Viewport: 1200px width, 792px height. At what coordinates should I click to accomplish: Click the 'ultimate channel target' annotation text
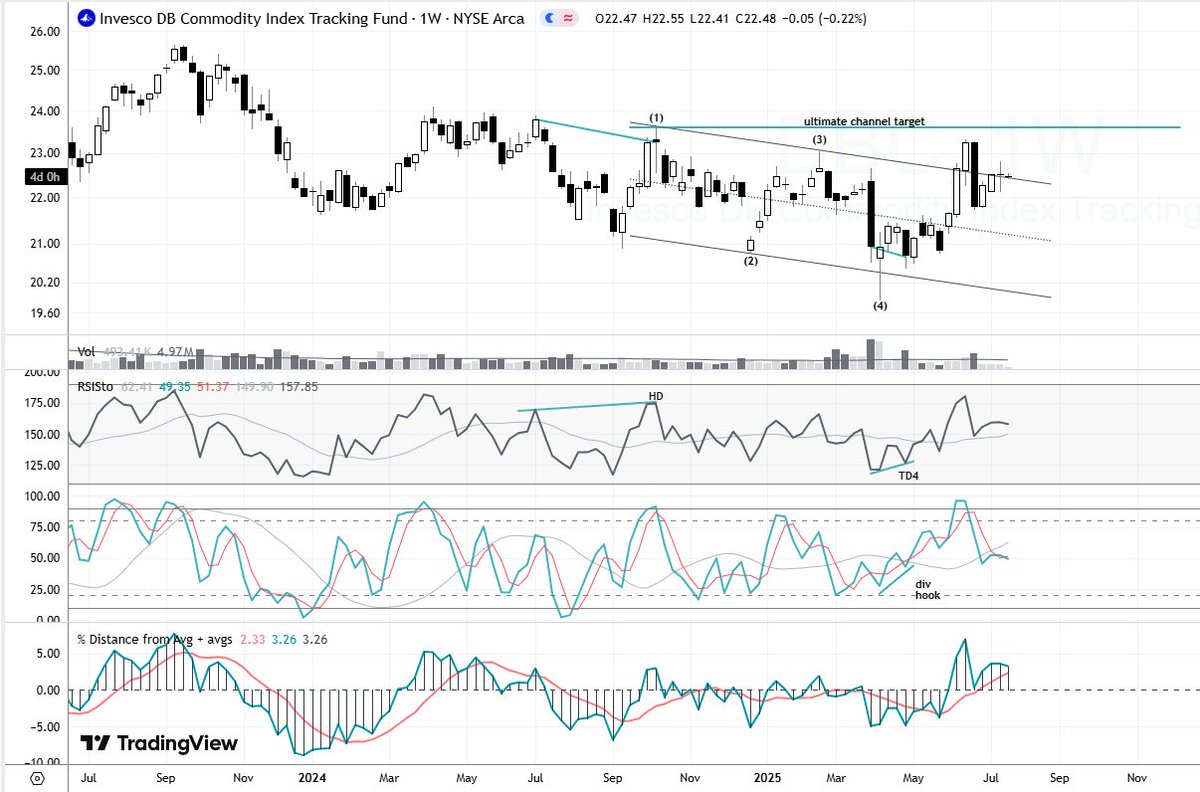(x=866, y=121)
